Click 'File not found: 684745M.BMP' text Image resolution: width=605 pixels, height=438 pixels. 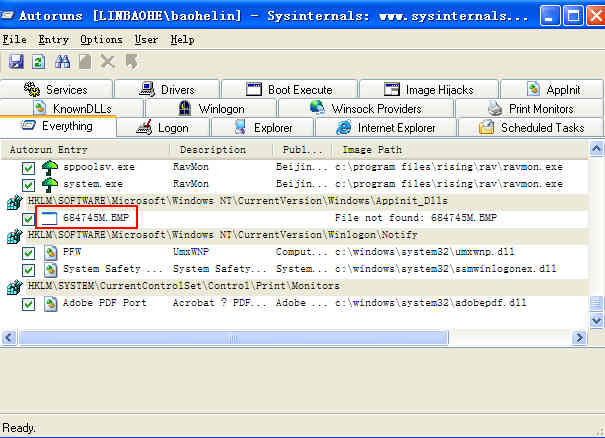[416, 218]
